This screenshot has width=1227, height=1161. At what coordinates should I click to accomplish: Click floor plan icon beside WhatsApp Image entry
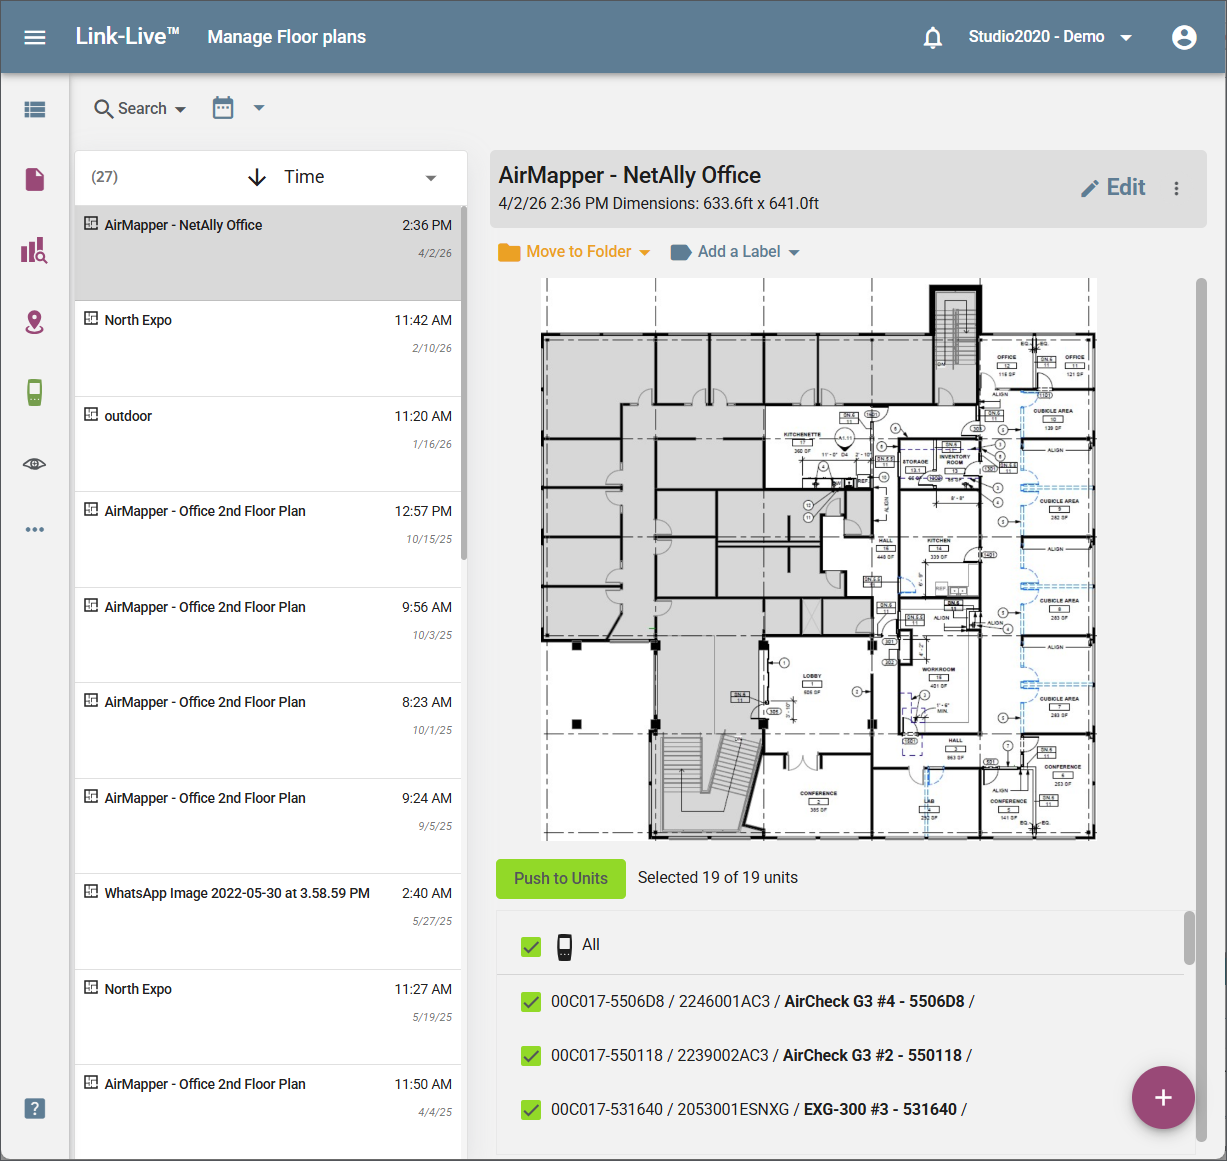(91, 892)
